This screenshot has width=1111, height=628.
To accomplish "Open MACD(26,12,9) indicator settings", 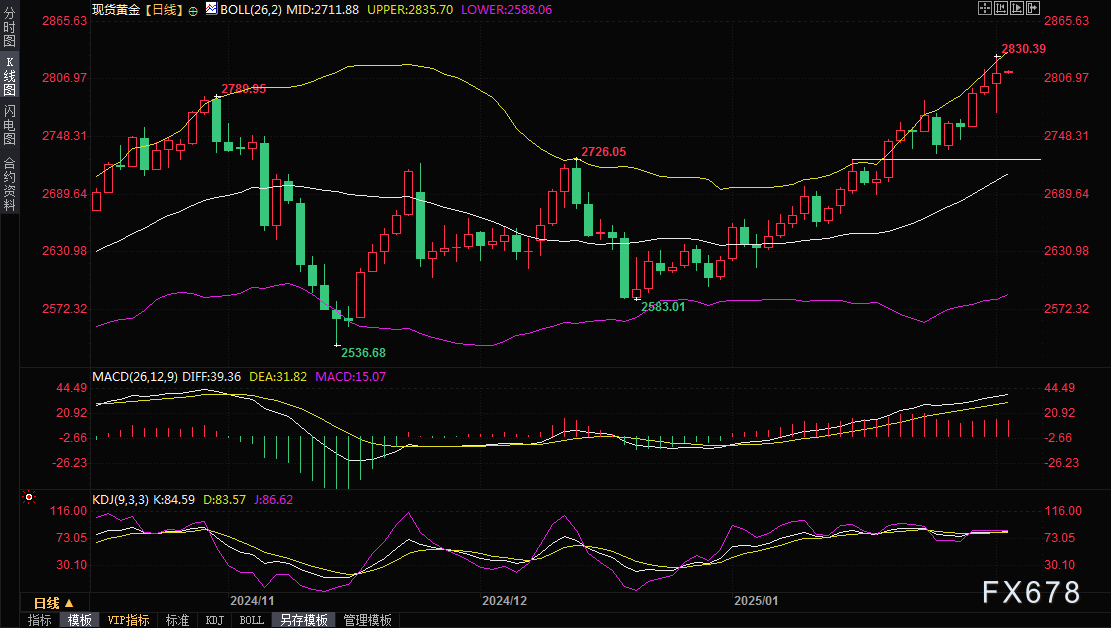I will pyautogui.click(x=134, y=376).
